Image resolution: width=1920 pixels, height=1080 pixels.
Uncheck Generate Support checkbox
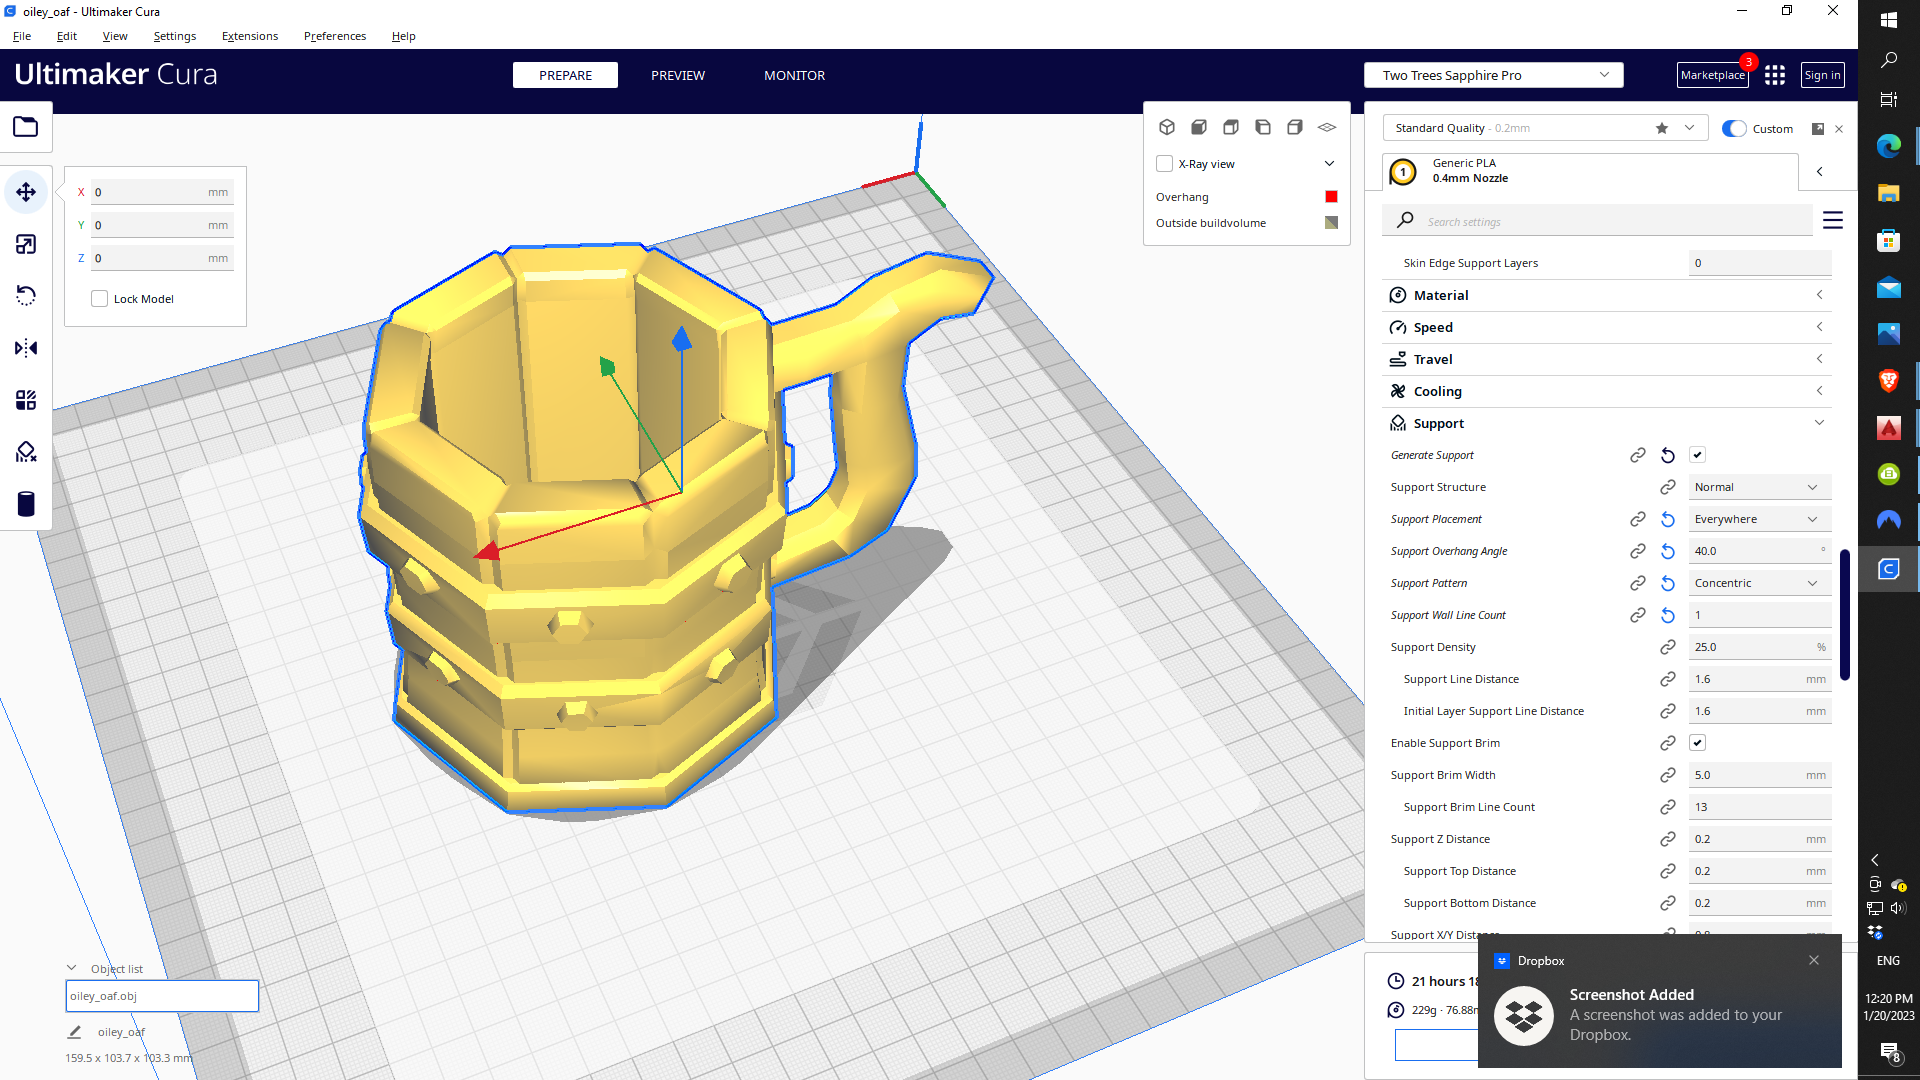1697,455
